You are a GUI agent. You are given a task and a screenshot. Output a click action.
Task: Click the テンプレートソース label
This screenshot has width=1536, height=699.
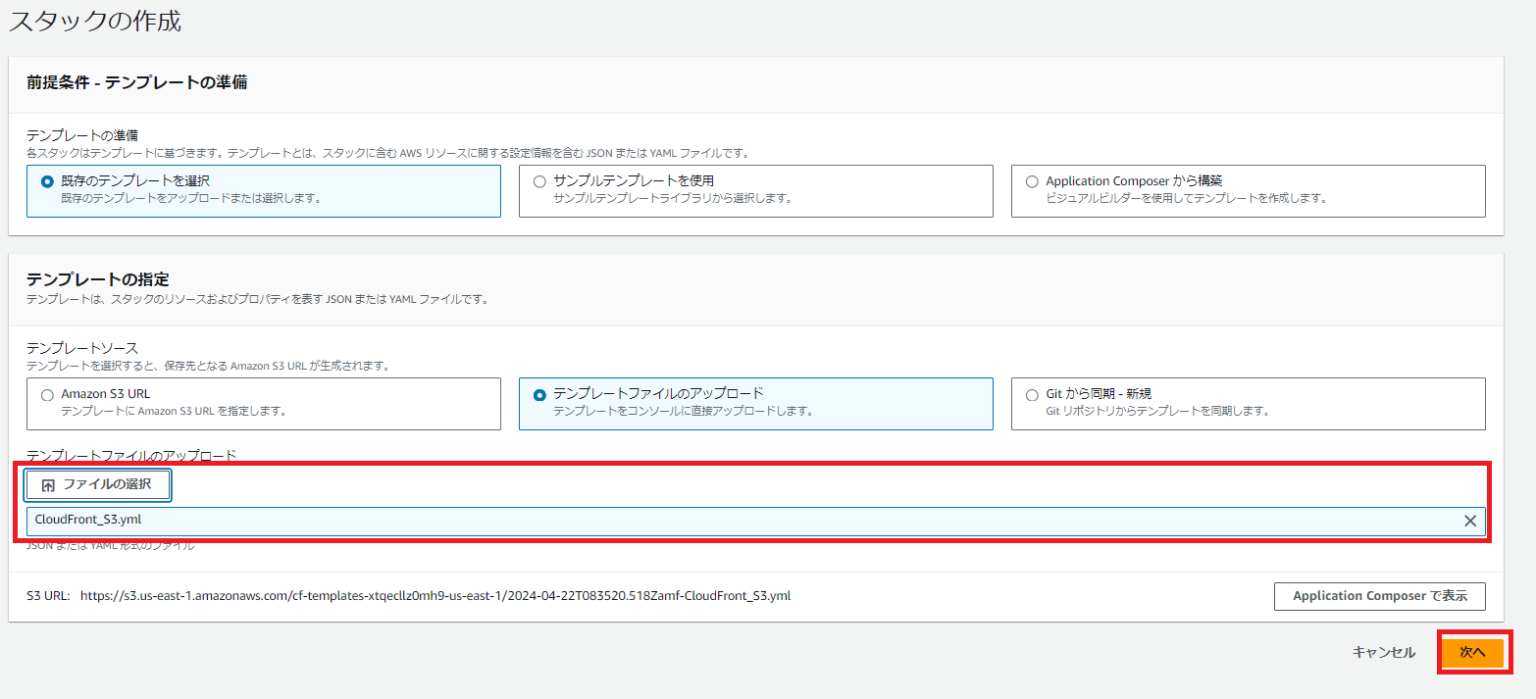tap(83, 348)
